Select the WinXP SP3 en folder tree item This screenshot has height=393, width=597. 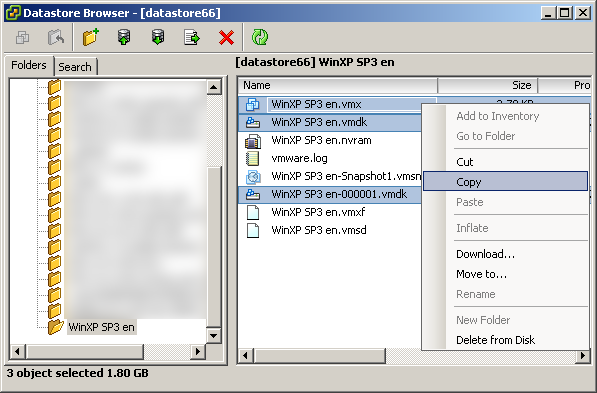(101, 327)
